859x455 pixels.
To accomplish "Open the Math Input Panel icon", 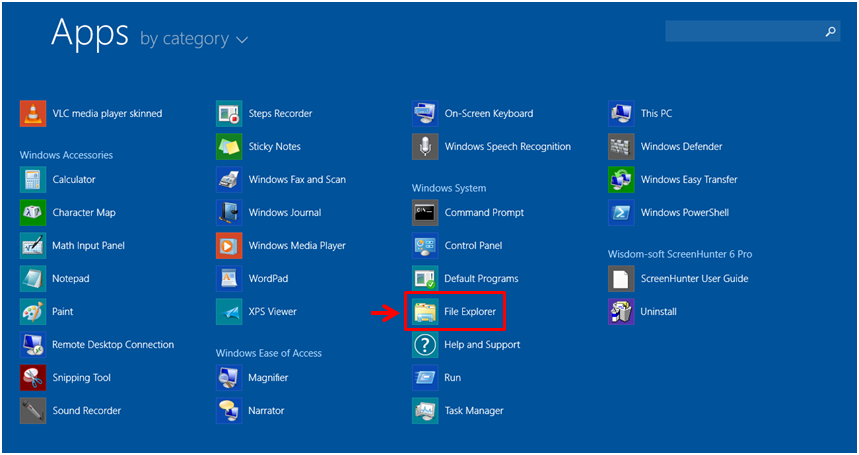I will click(x=33, y=245).
